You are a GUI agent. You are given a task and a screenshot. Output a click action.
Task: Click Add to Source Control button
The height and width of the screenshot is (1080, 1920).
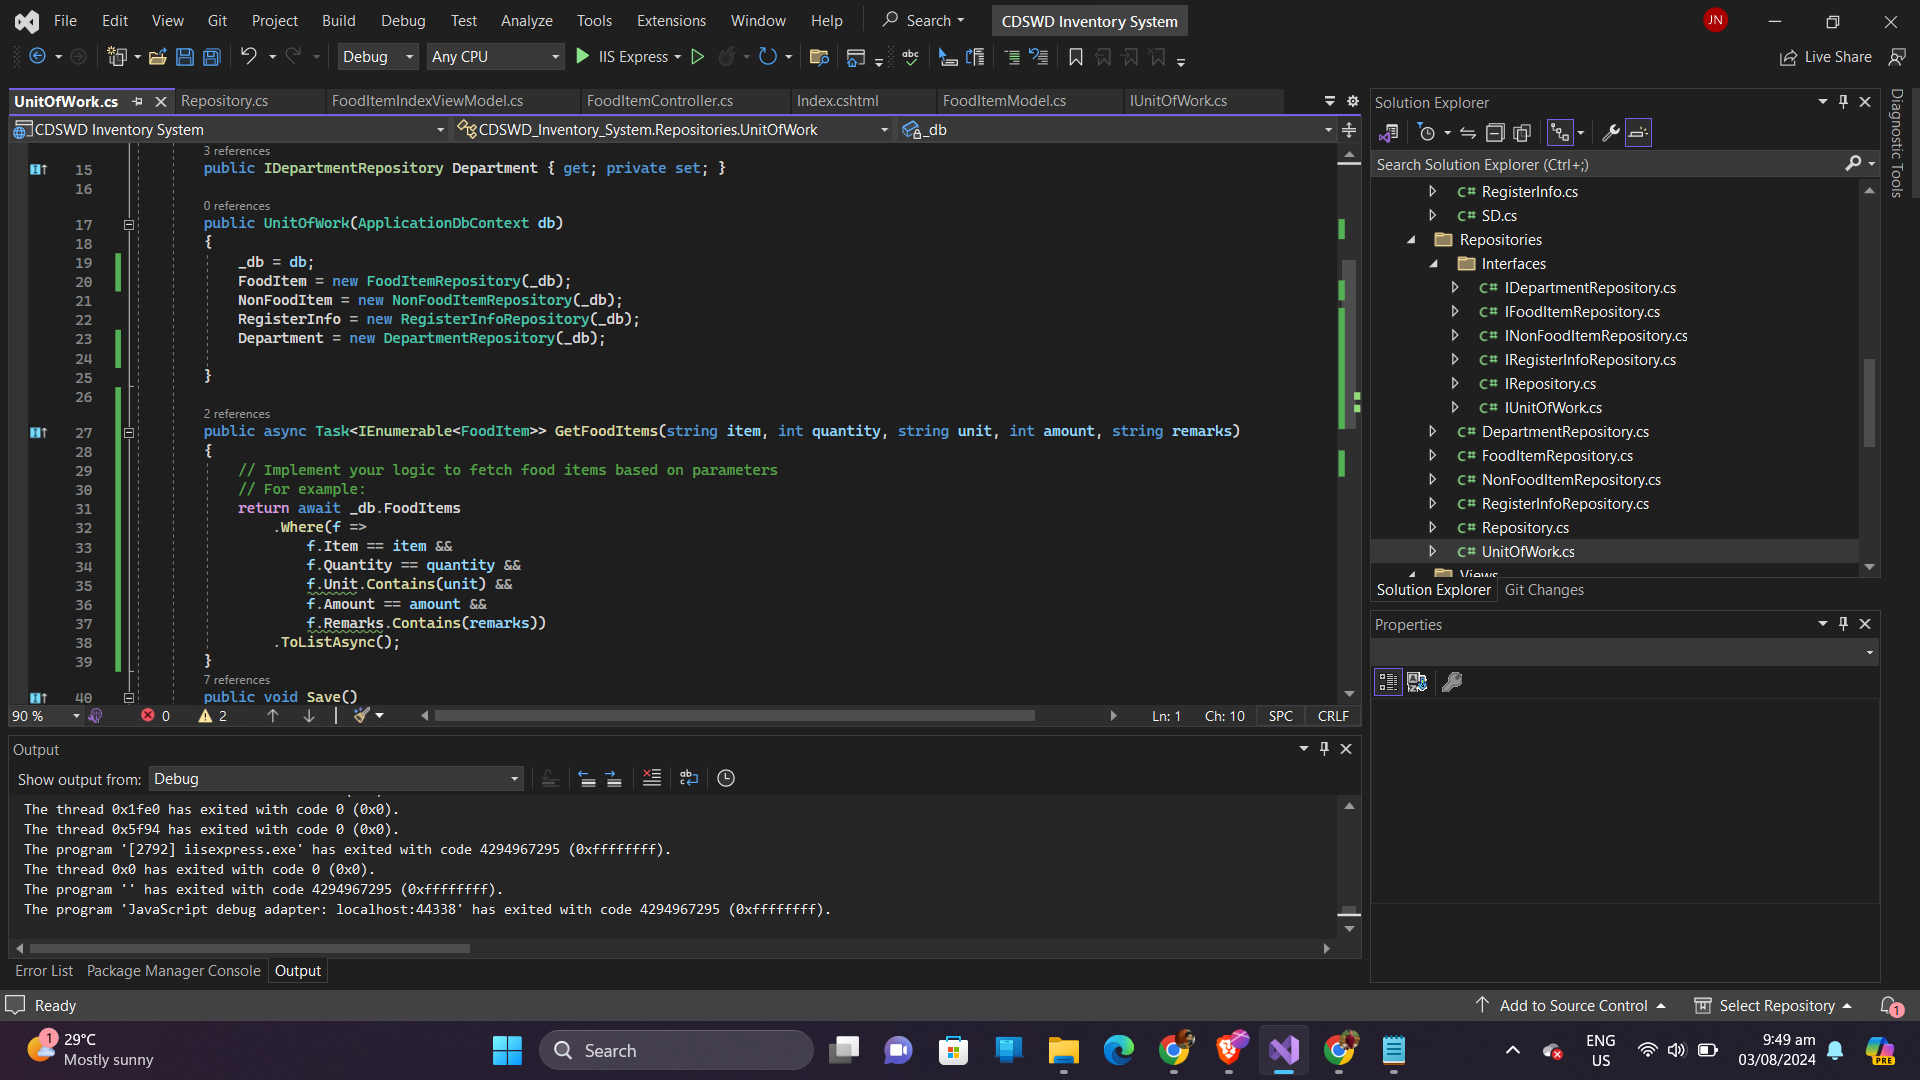click(x=1572, y=1006)
